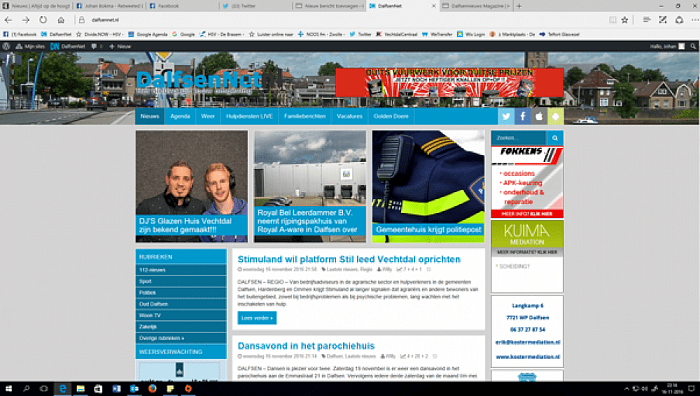Open Hallo, Johan account menu
The image size is (700, 396).
click(667, 46)
